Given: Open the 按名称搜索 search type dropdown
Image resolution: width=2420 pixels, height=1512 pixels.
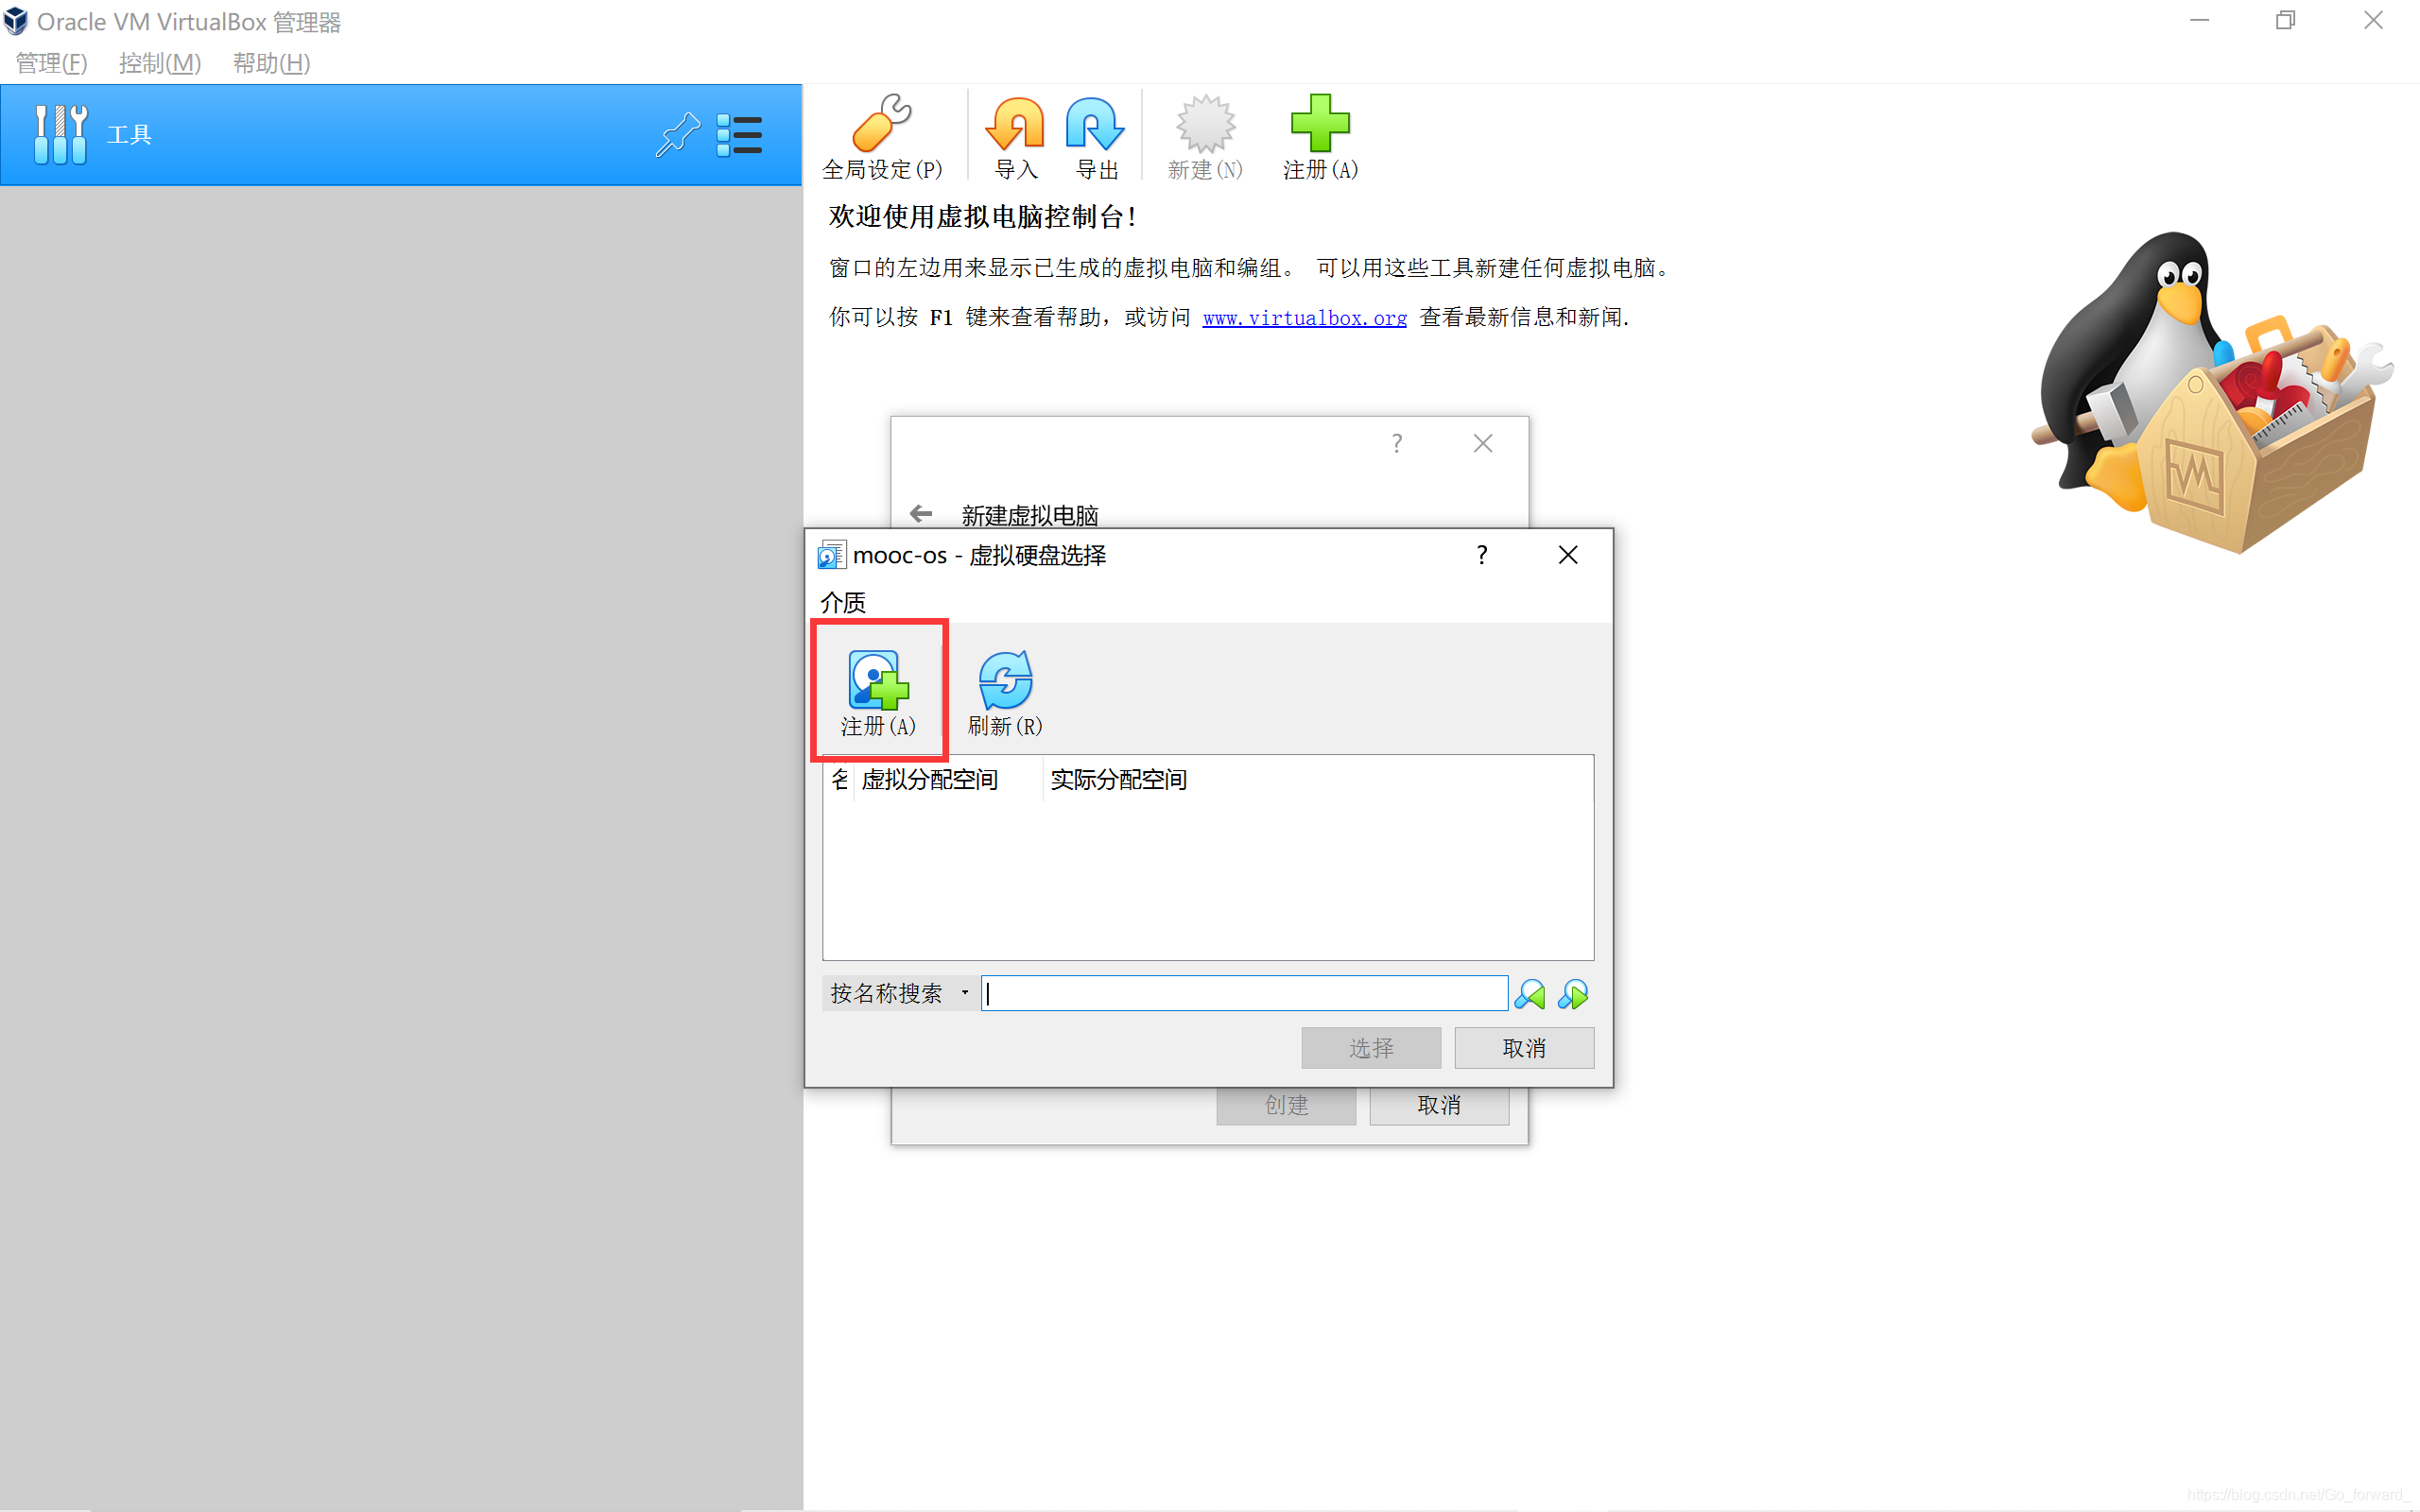Looking at the screenshot, I should (899, 993).
